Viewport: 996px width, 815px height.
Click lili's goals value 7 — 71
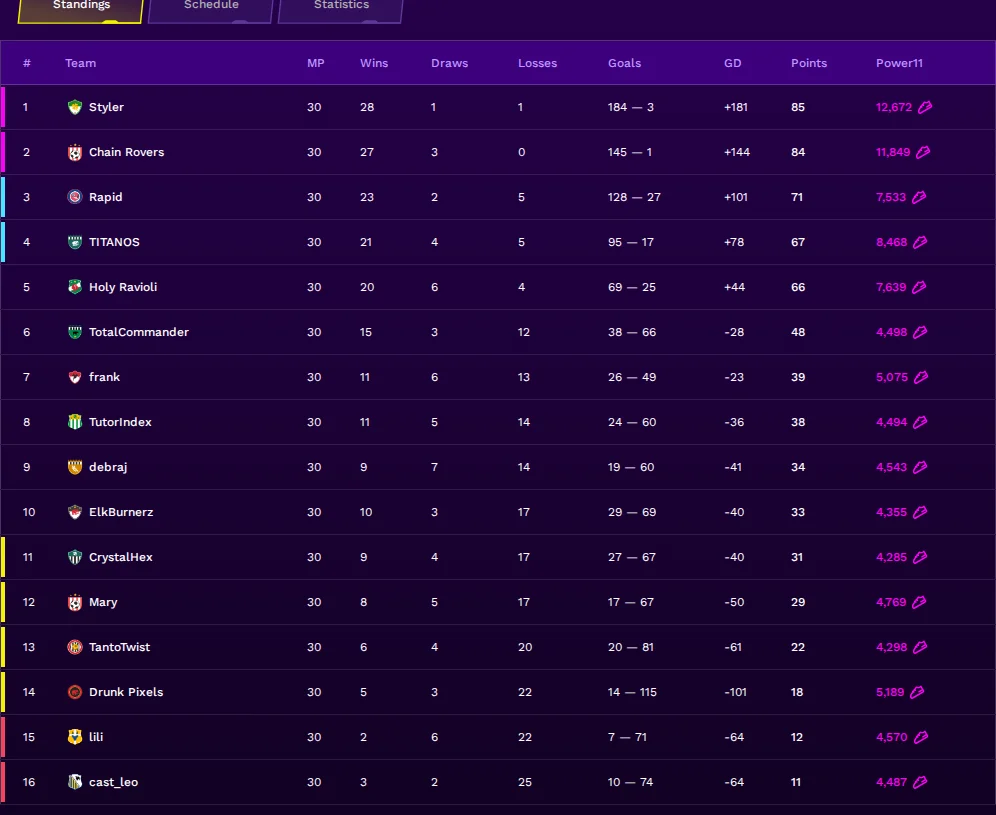click(x=627, y=737)
